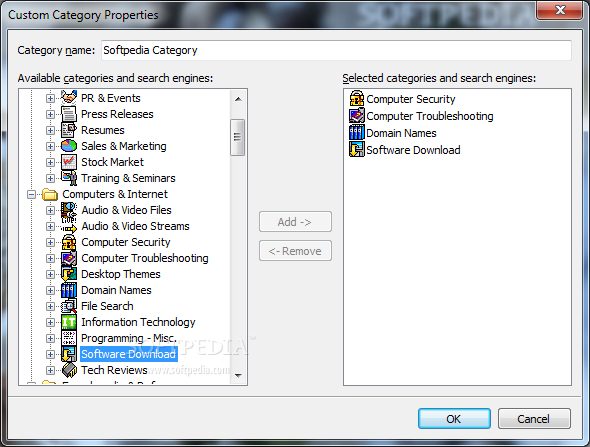Viewport: 590px width, 447px height.
Task: Select the File Search tree label
Action: pyautogui.click(x=107, y=306)
